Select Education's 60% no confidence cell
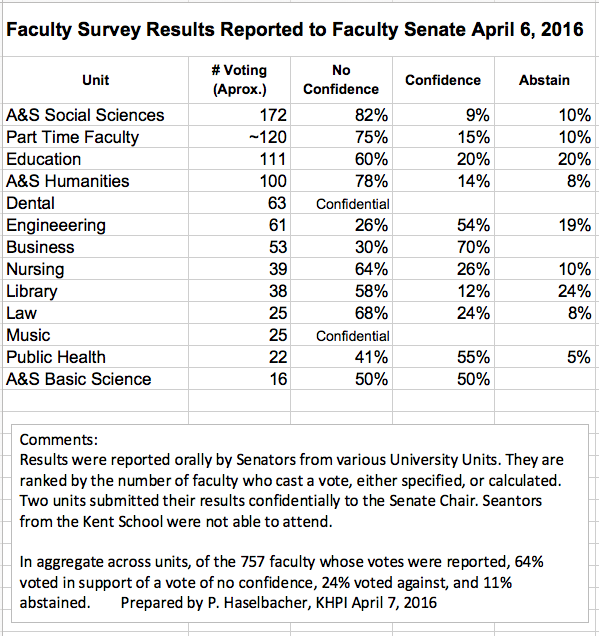Viewport: 599px width, 636px height. point(341,159)
